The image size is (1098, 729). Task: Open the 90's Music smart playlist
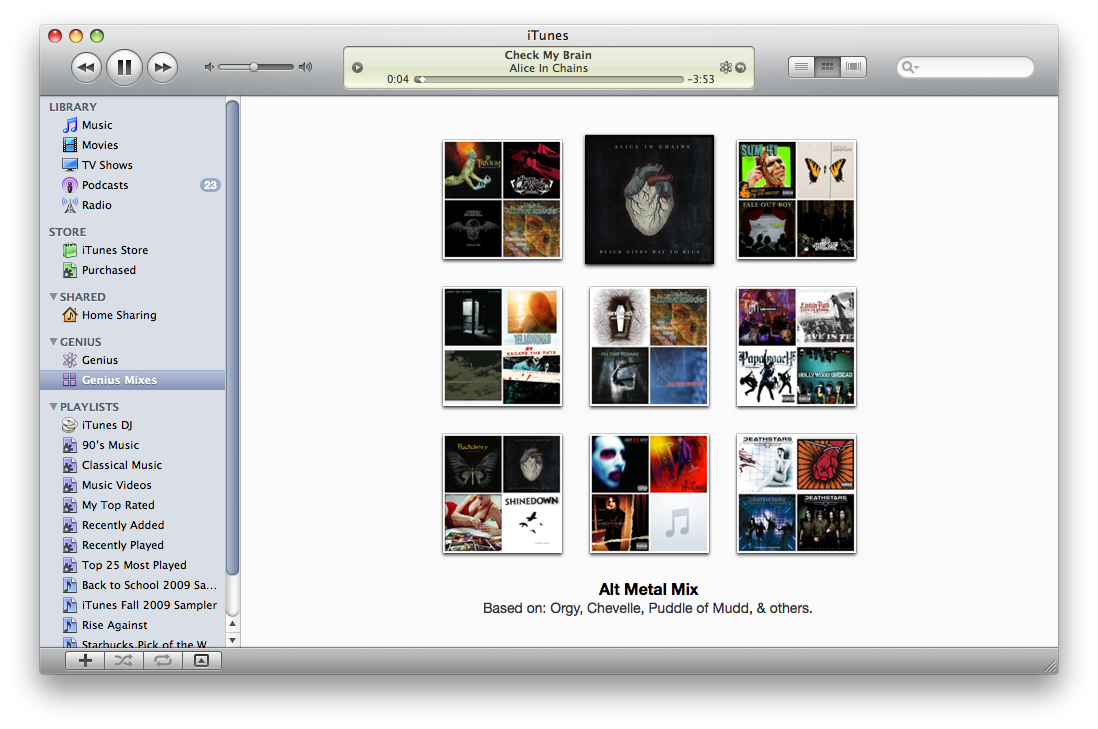(x=133, y=445)
